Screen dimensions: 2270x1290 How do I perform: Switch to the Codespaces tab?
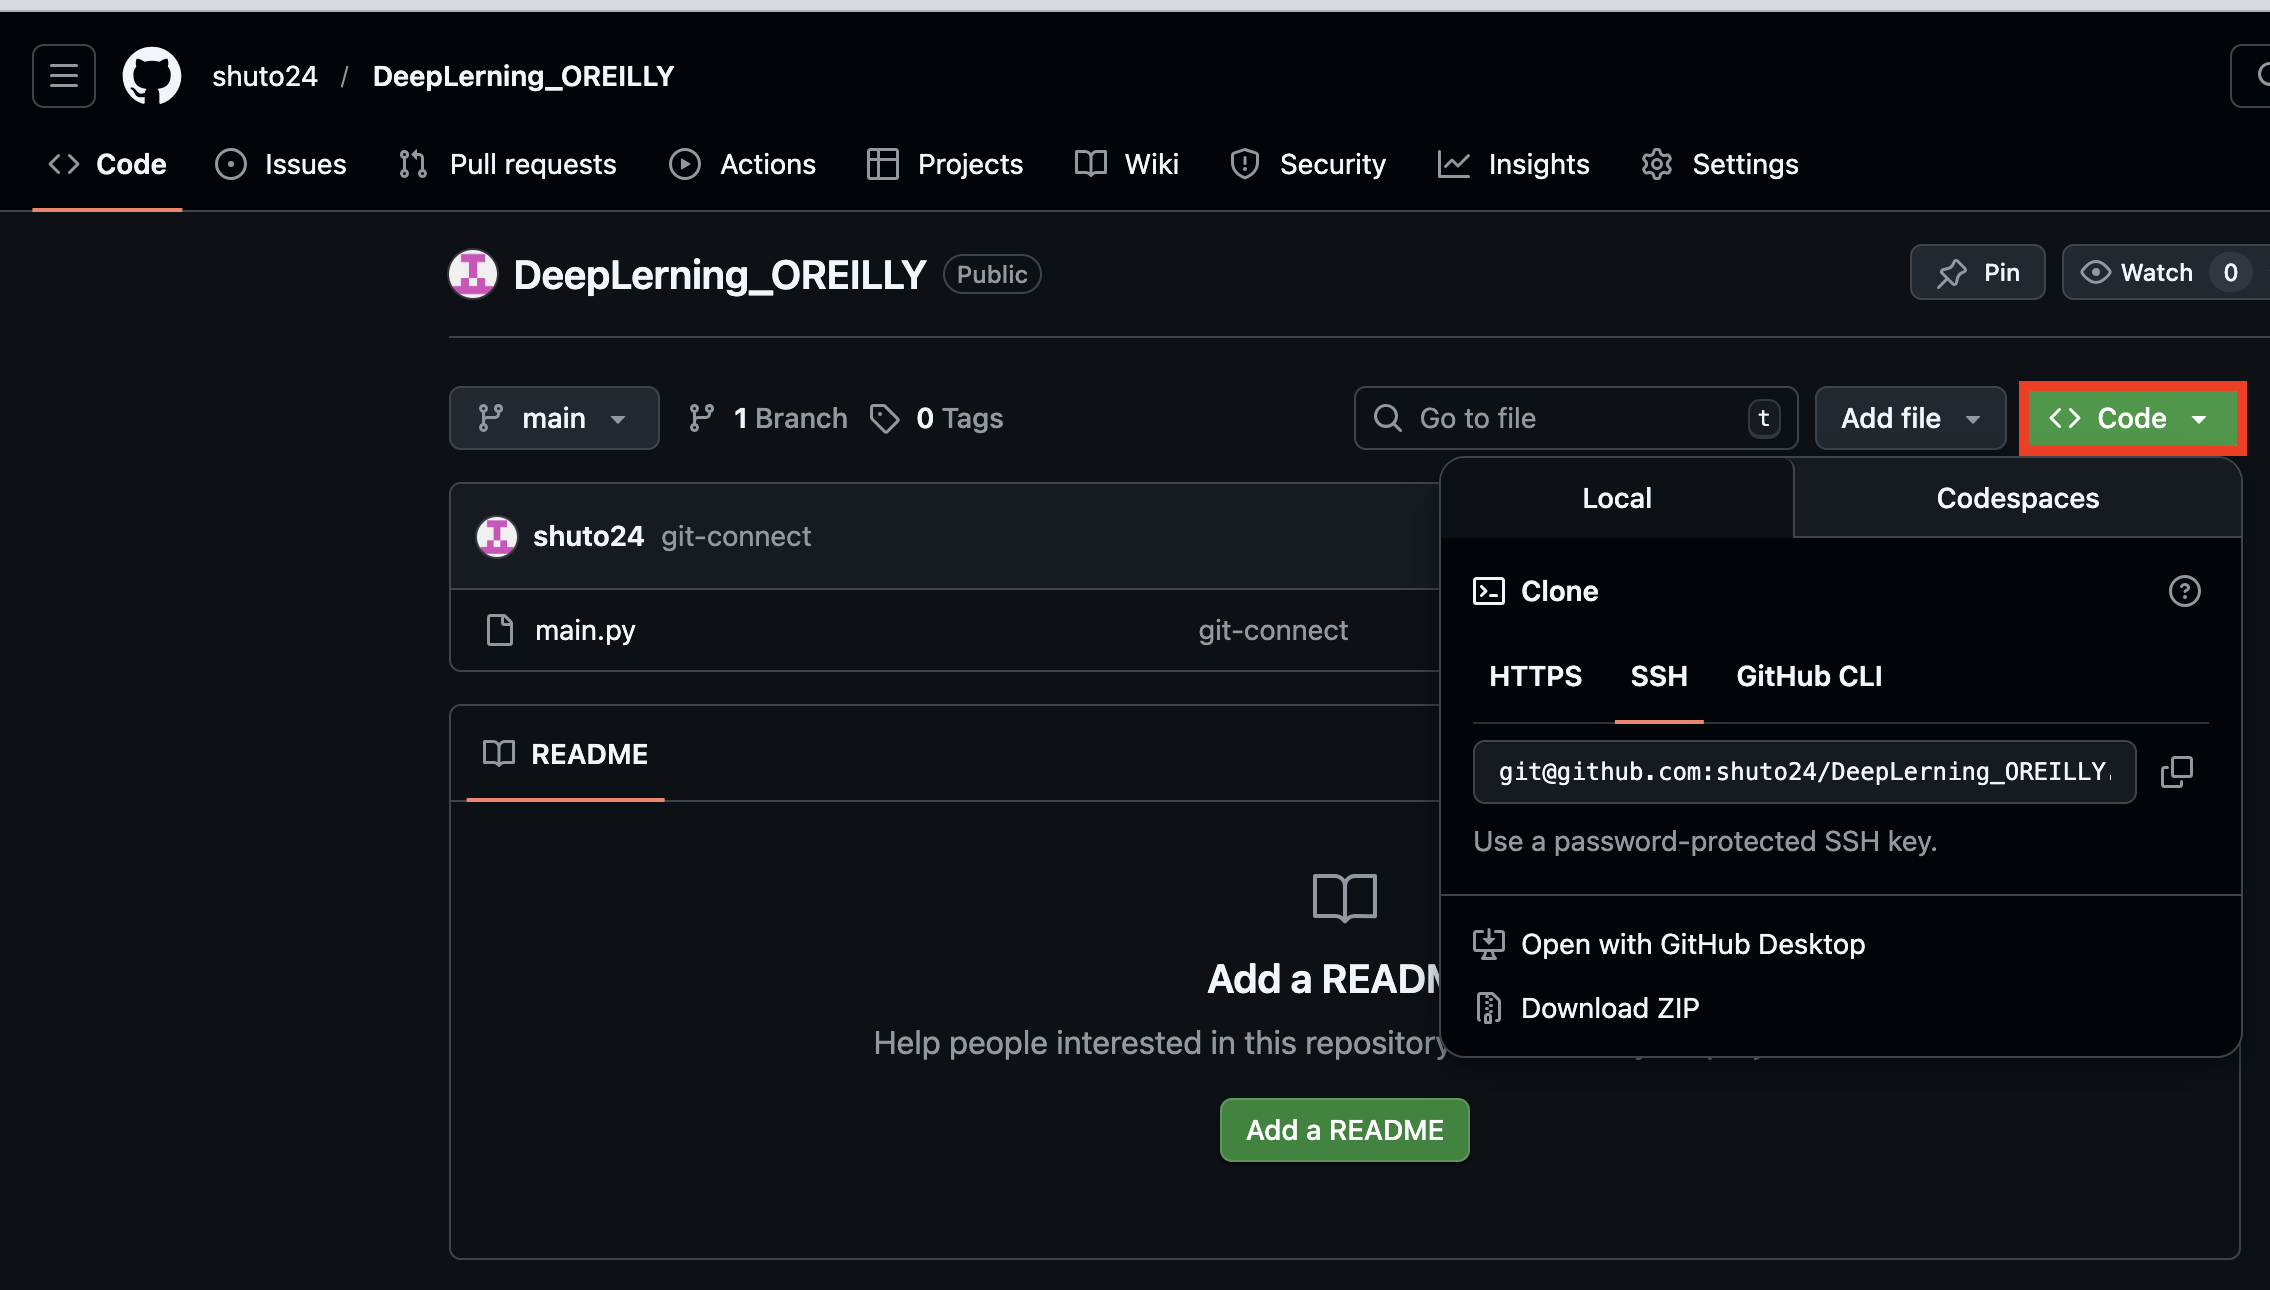[x=2017, y=498]
